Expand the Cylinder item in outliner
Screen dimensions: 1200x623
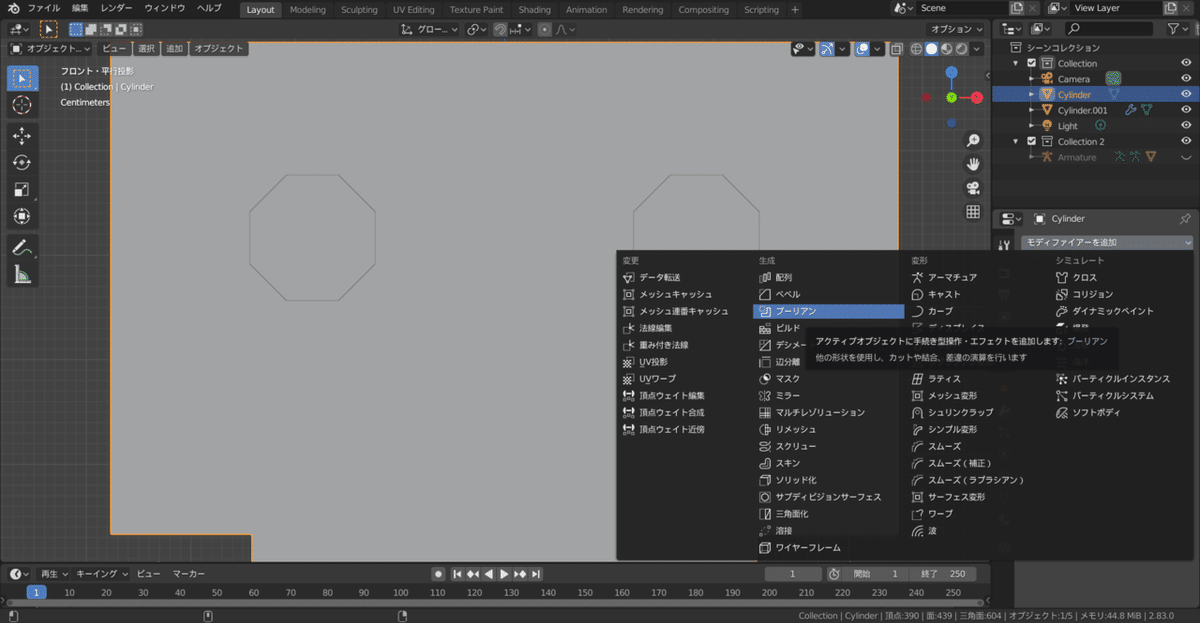click(1031, 94)
